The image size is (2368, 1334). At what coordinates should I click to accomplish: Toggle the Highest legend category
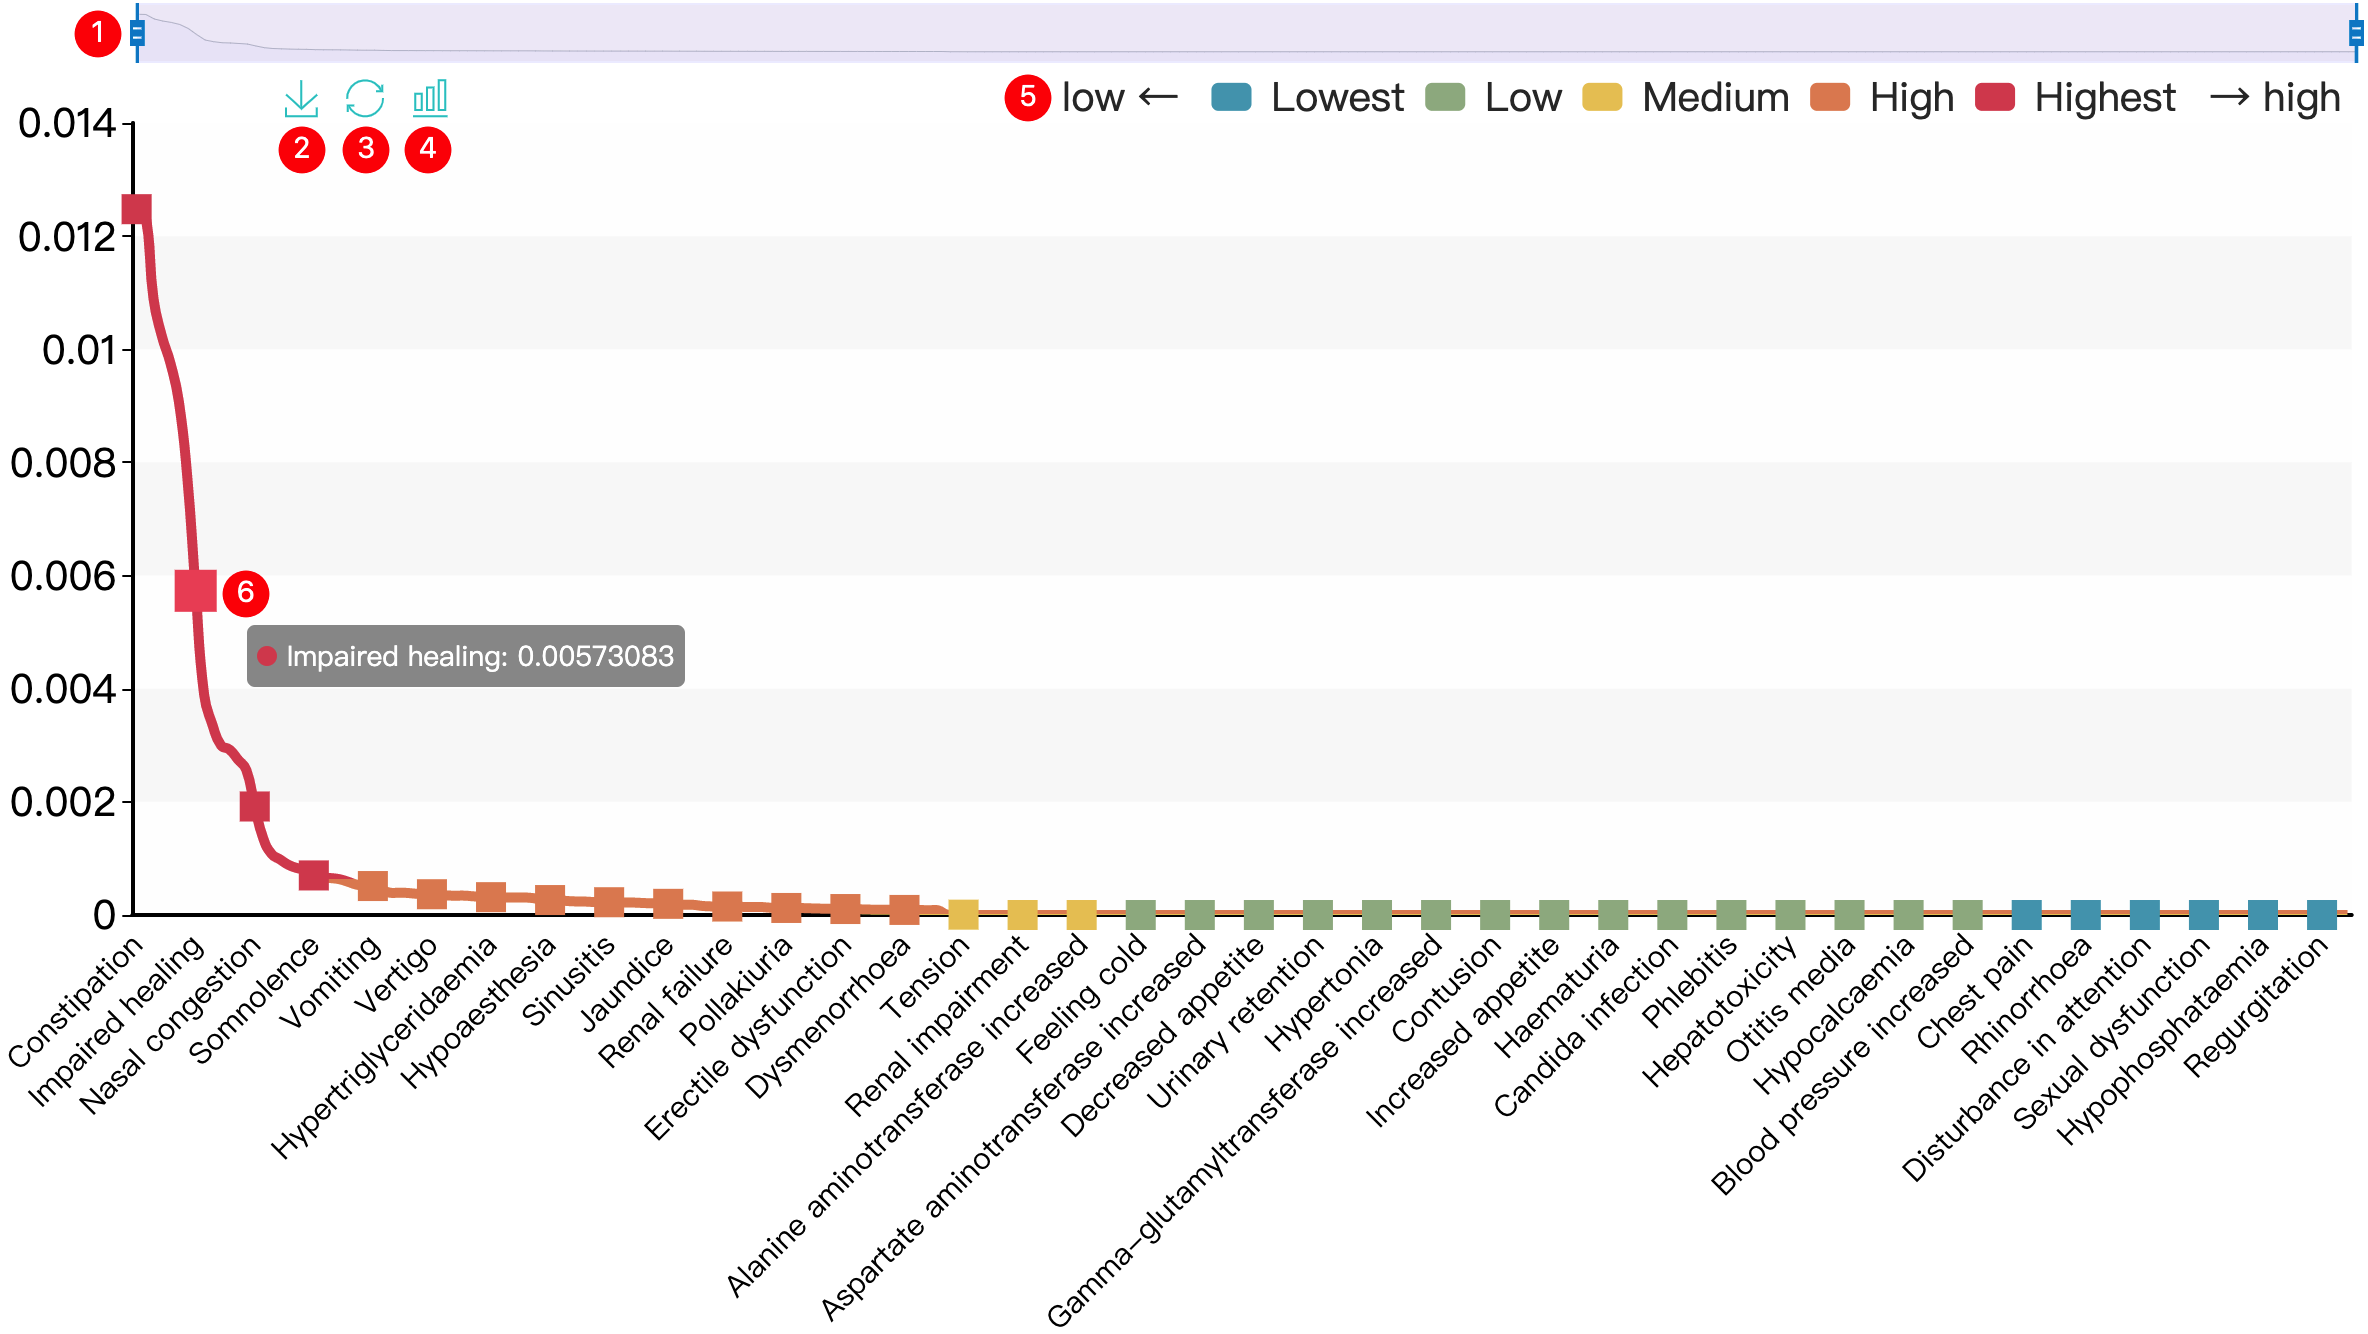1995,98
